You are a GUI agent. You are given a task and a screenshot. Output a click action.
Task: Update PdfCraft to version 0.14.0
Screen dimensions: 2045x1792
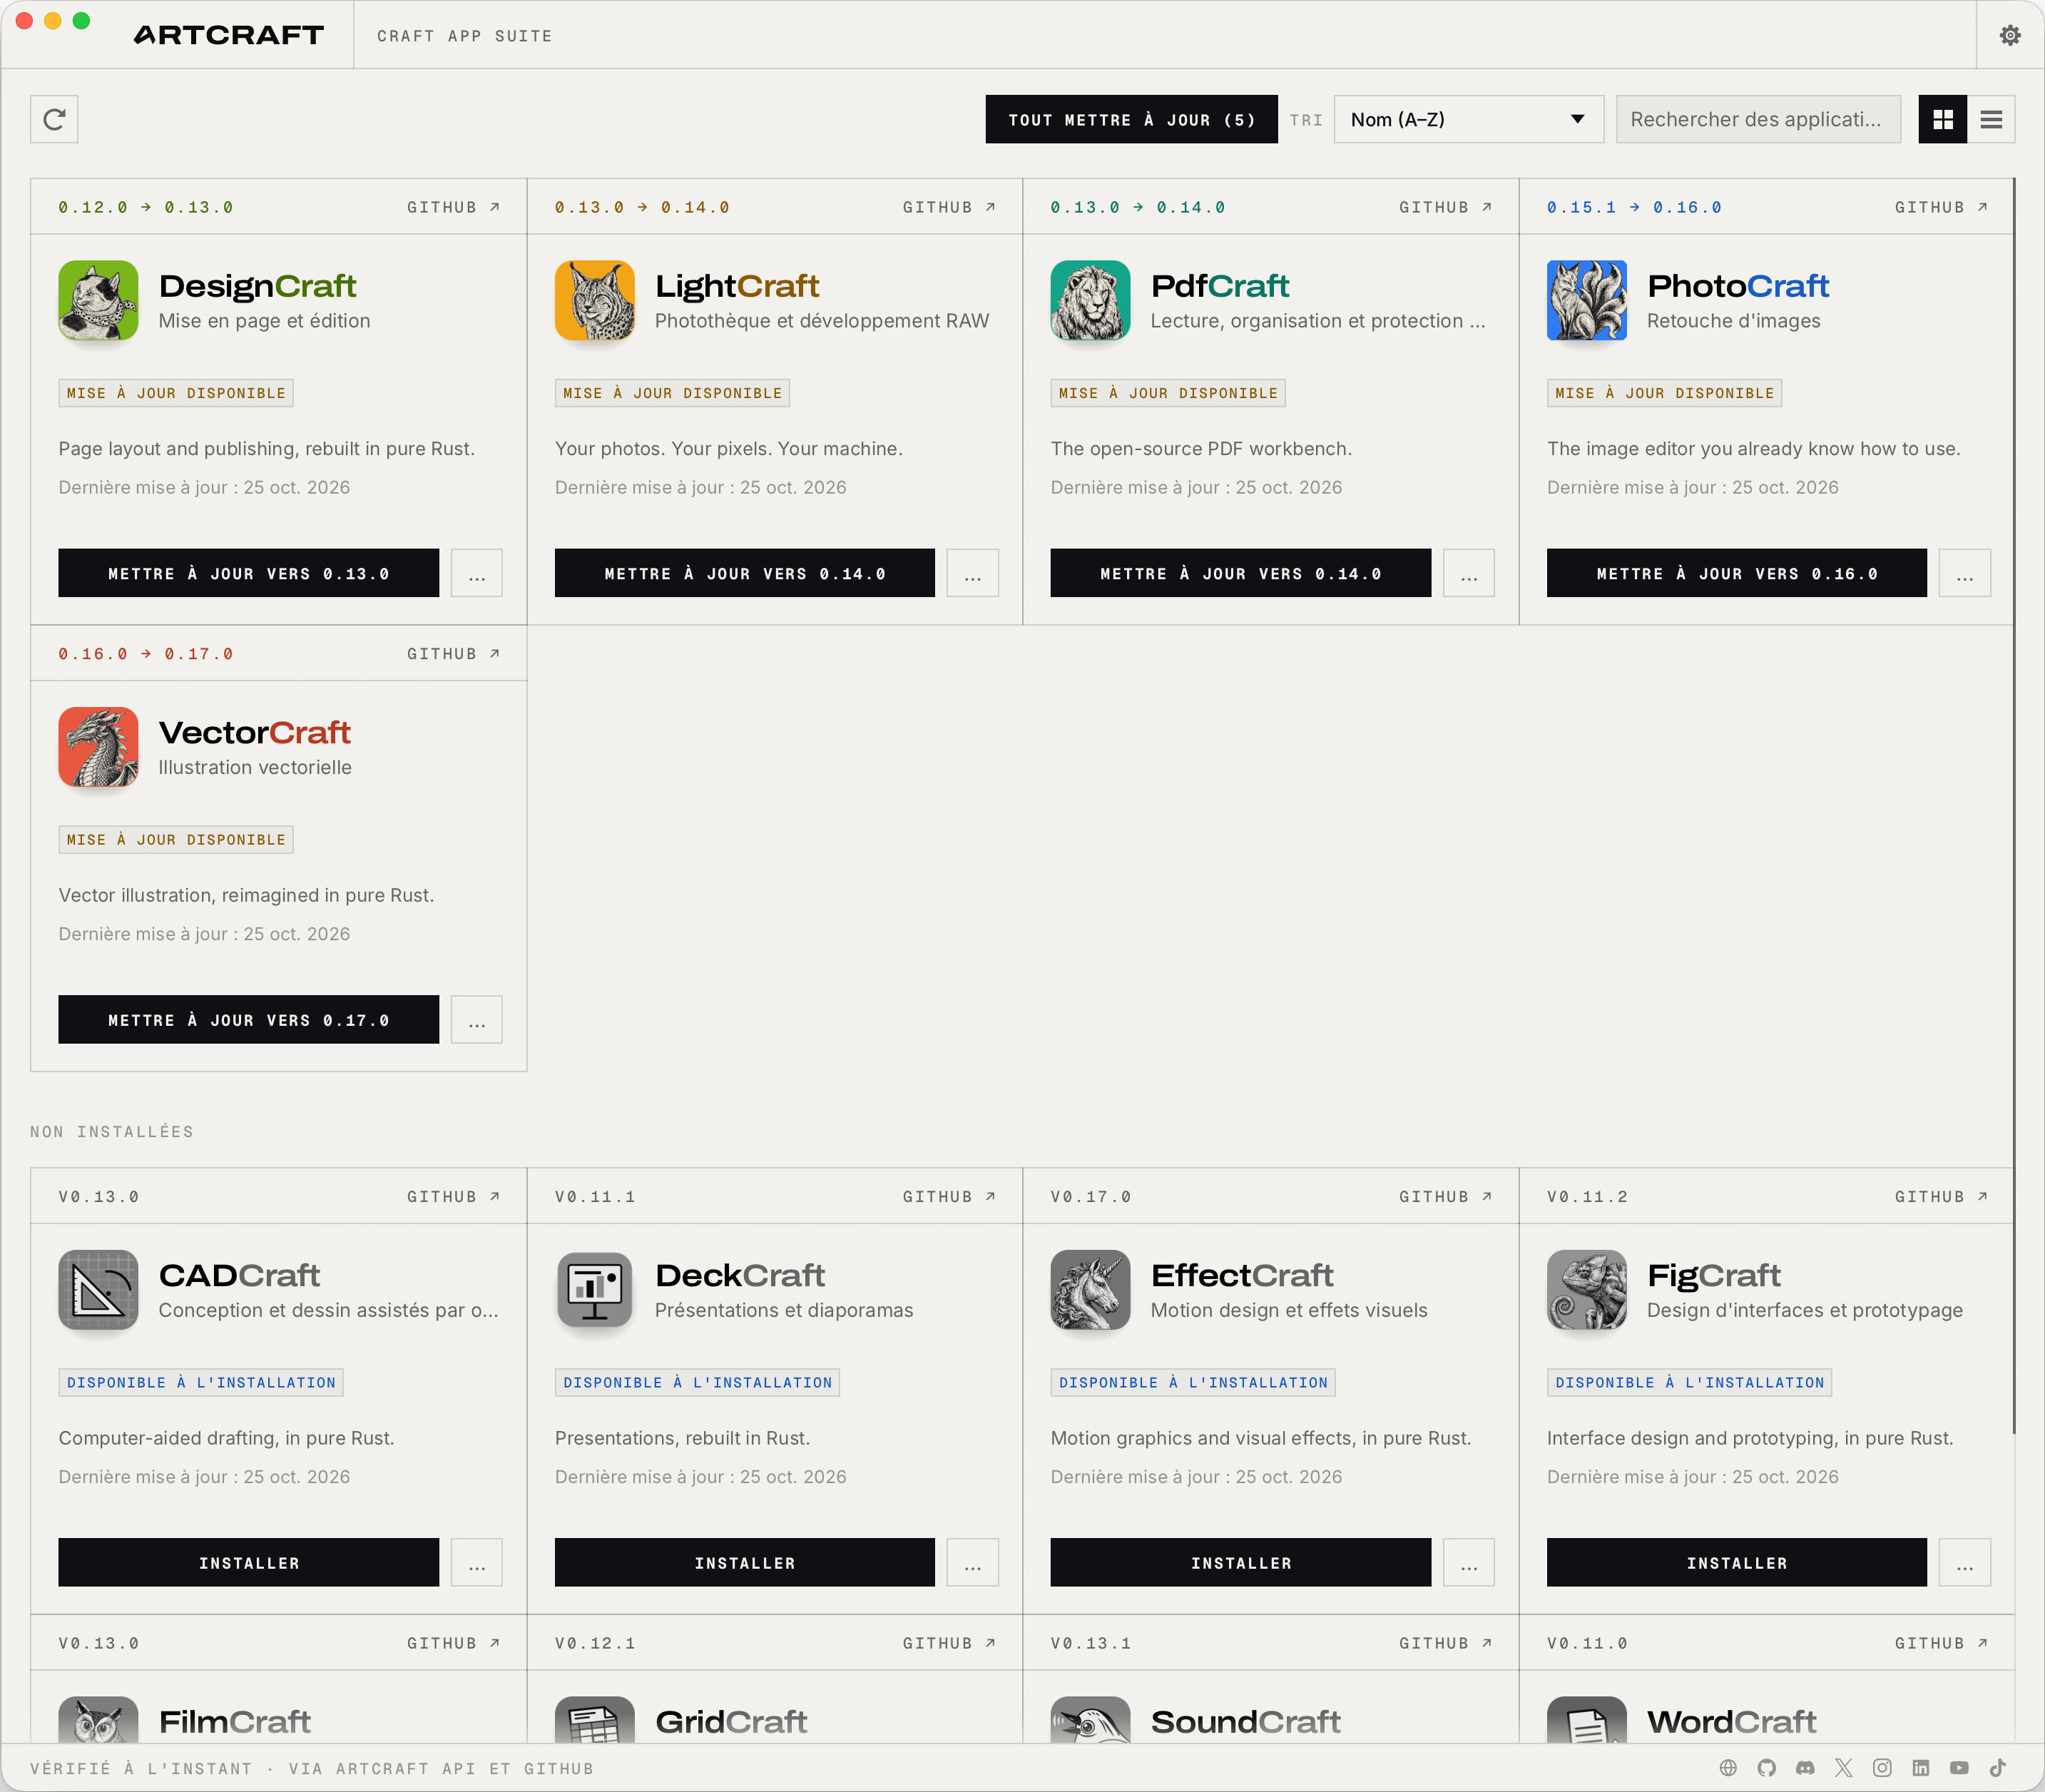click(x=1240, y=573)
